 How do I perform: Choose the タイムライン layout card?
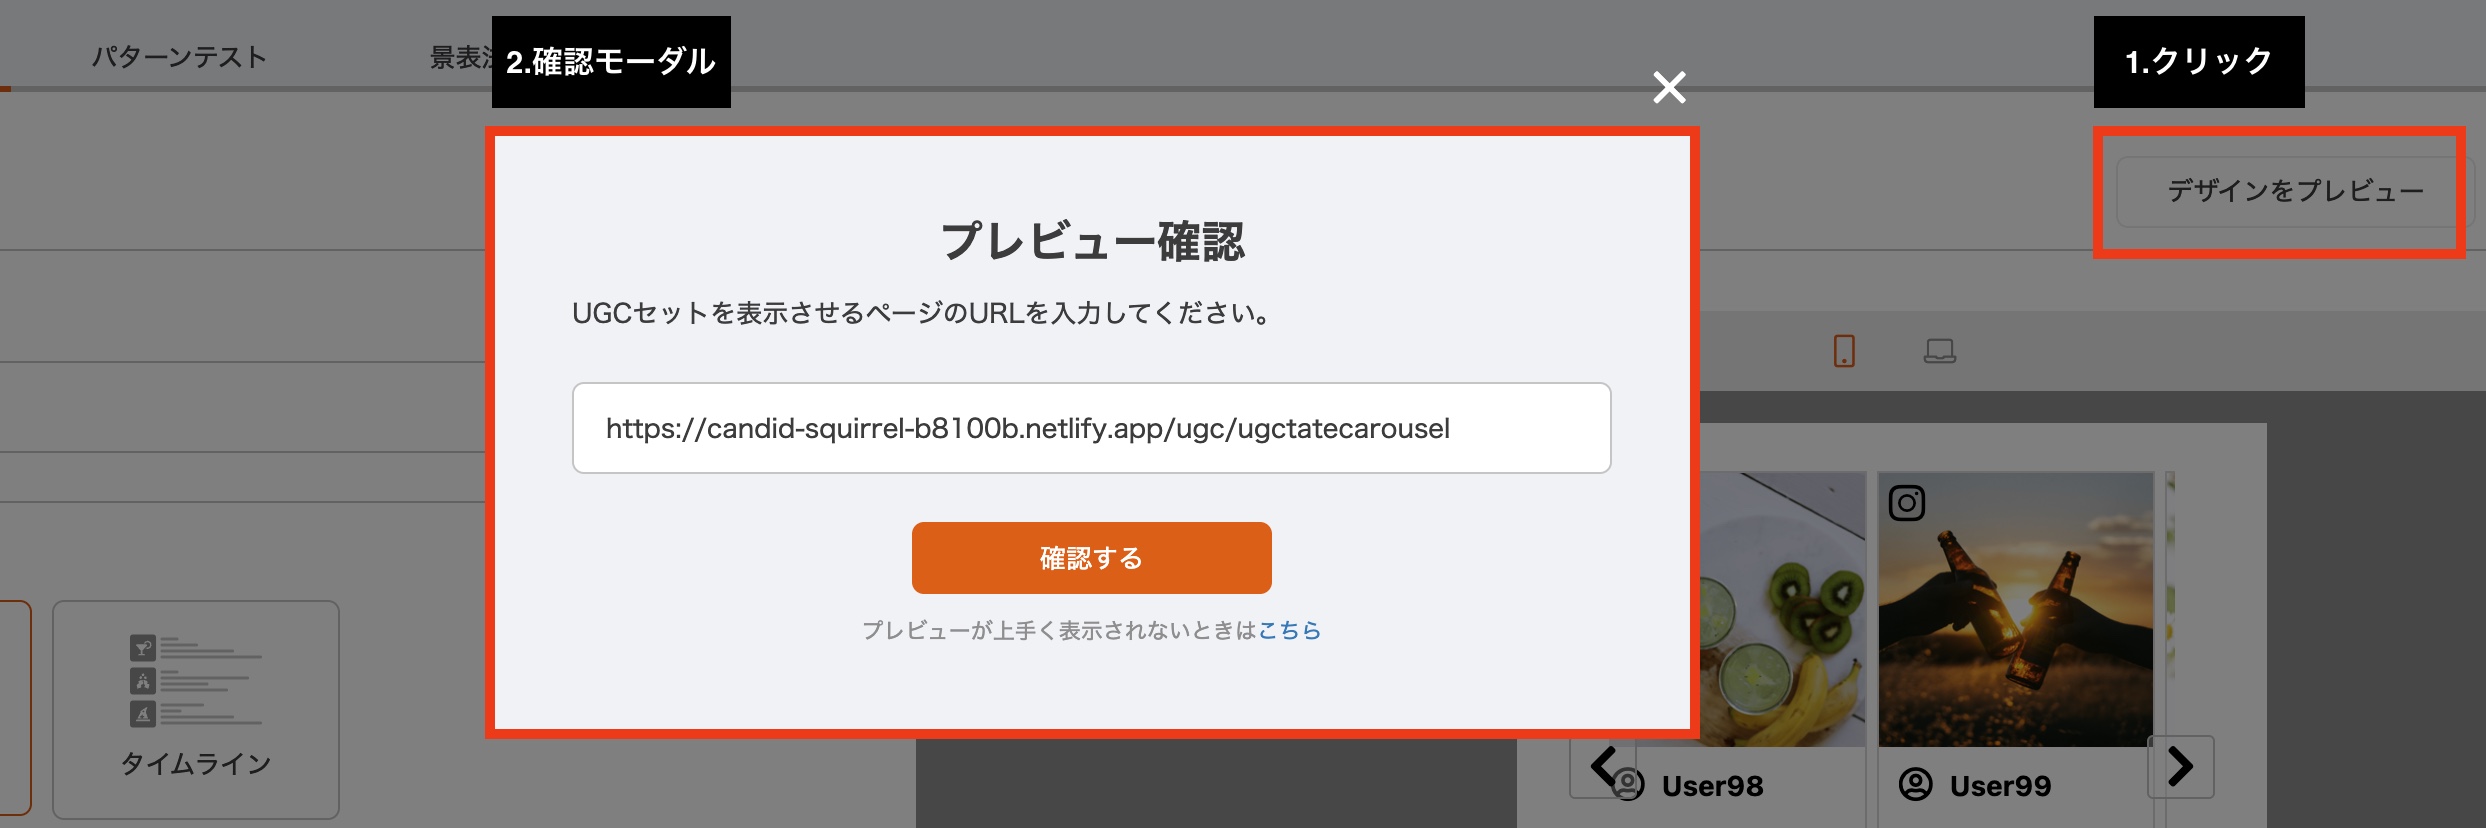tap(196, 709)
